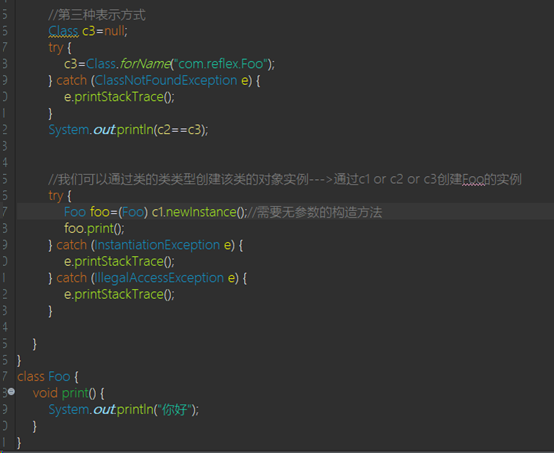
Task: Collapse the print() method fold marker
Action: tap(11, 392)
